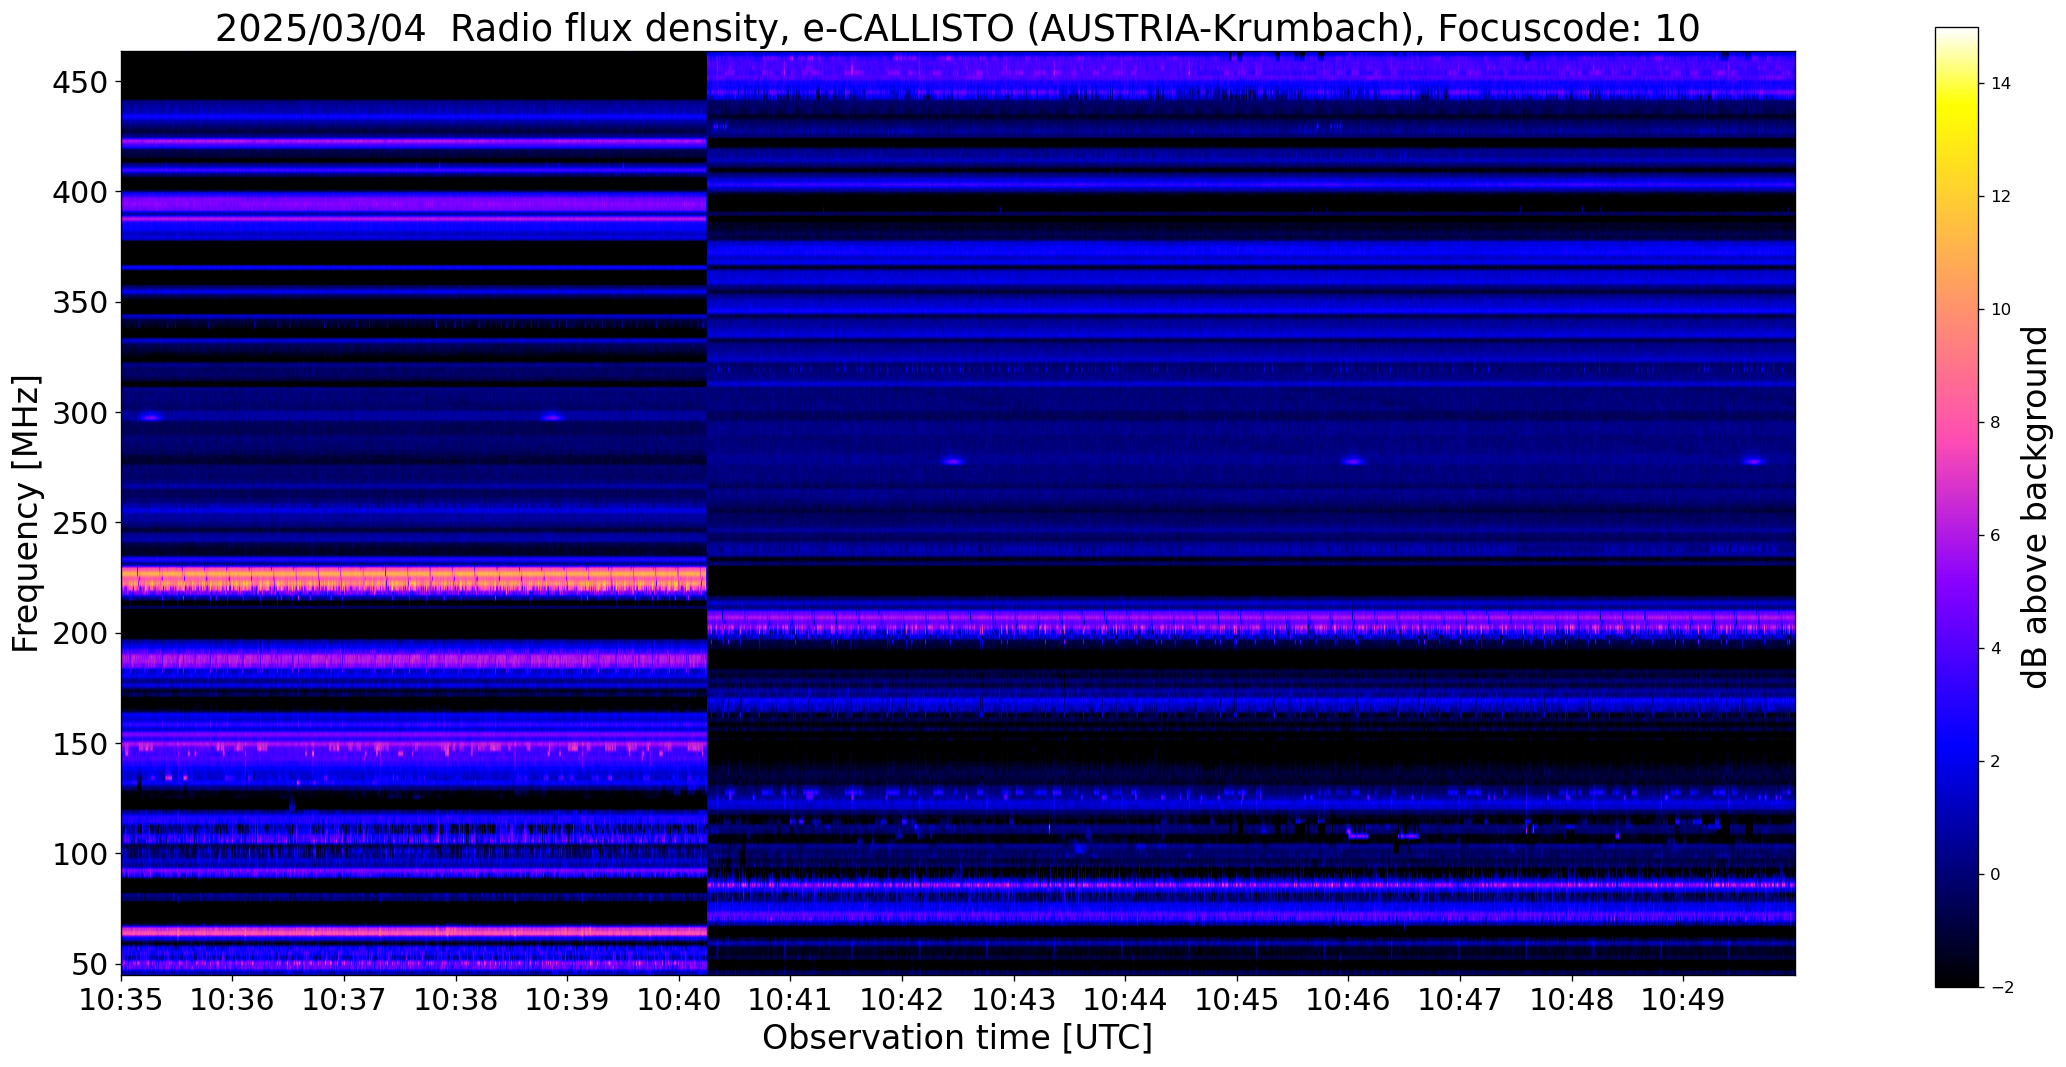
Task: Click the 10:40 time tick label
Action: point(680,1000)
